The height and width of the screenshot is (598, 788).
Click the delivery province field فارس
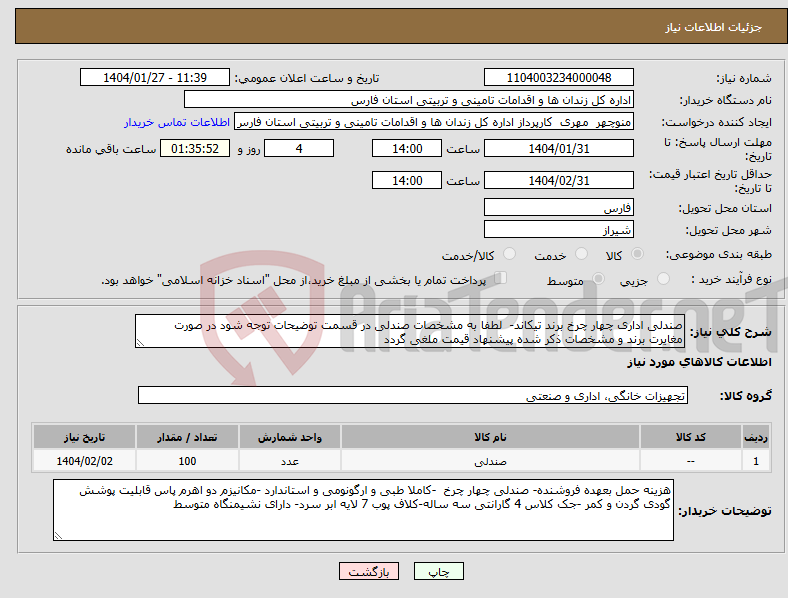click(x=559, y=208)
